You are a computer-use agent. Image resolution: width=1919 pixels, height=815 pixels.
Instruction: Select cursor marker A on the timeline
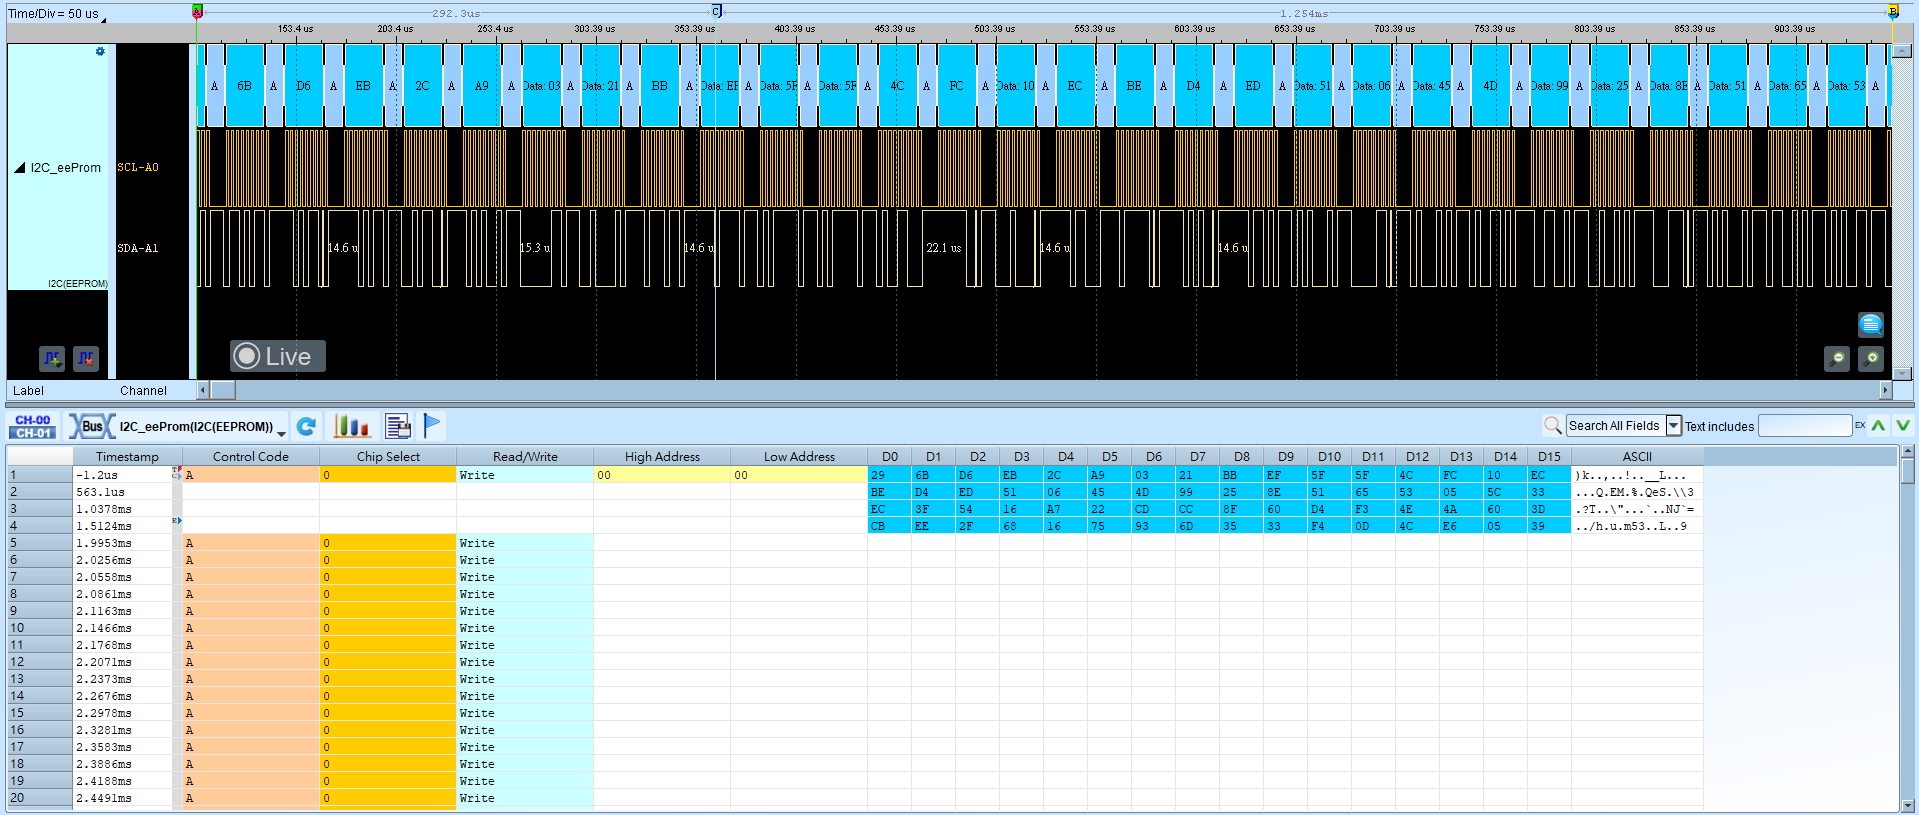pos(197,11)
